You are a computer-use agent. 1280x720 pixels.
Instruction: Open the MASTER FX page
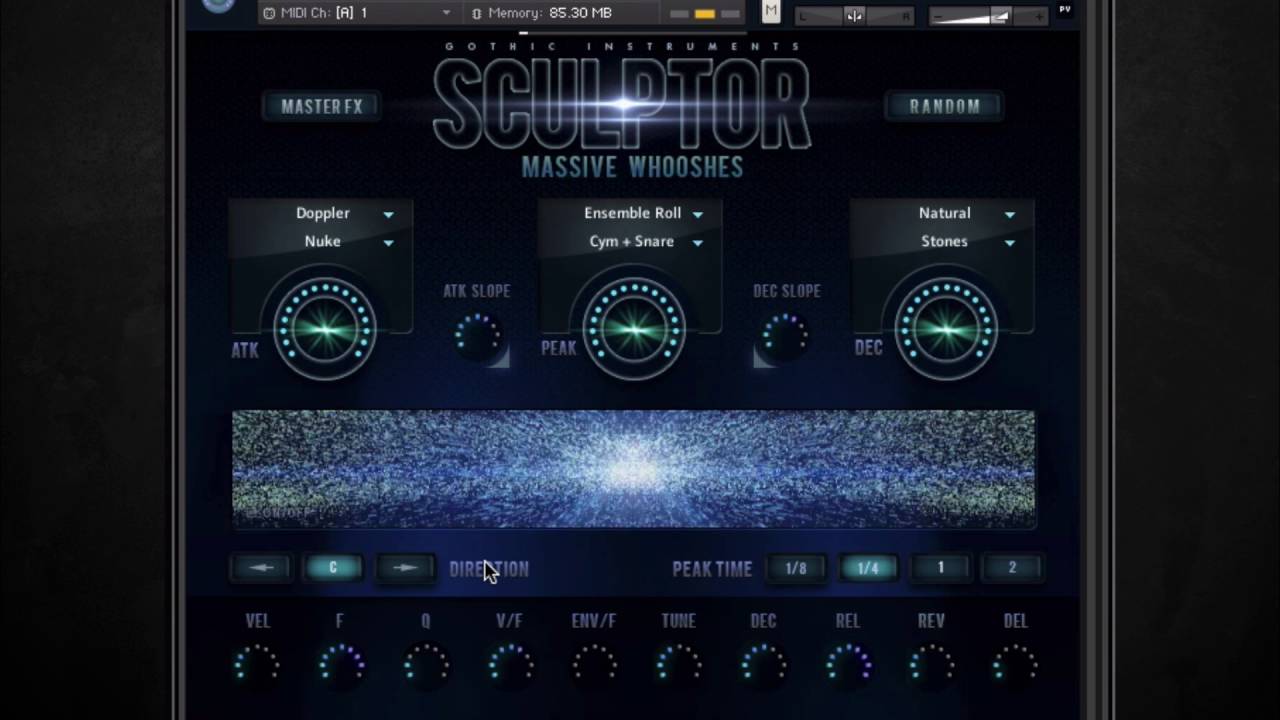pyautogui.click(x=322, y=106)
